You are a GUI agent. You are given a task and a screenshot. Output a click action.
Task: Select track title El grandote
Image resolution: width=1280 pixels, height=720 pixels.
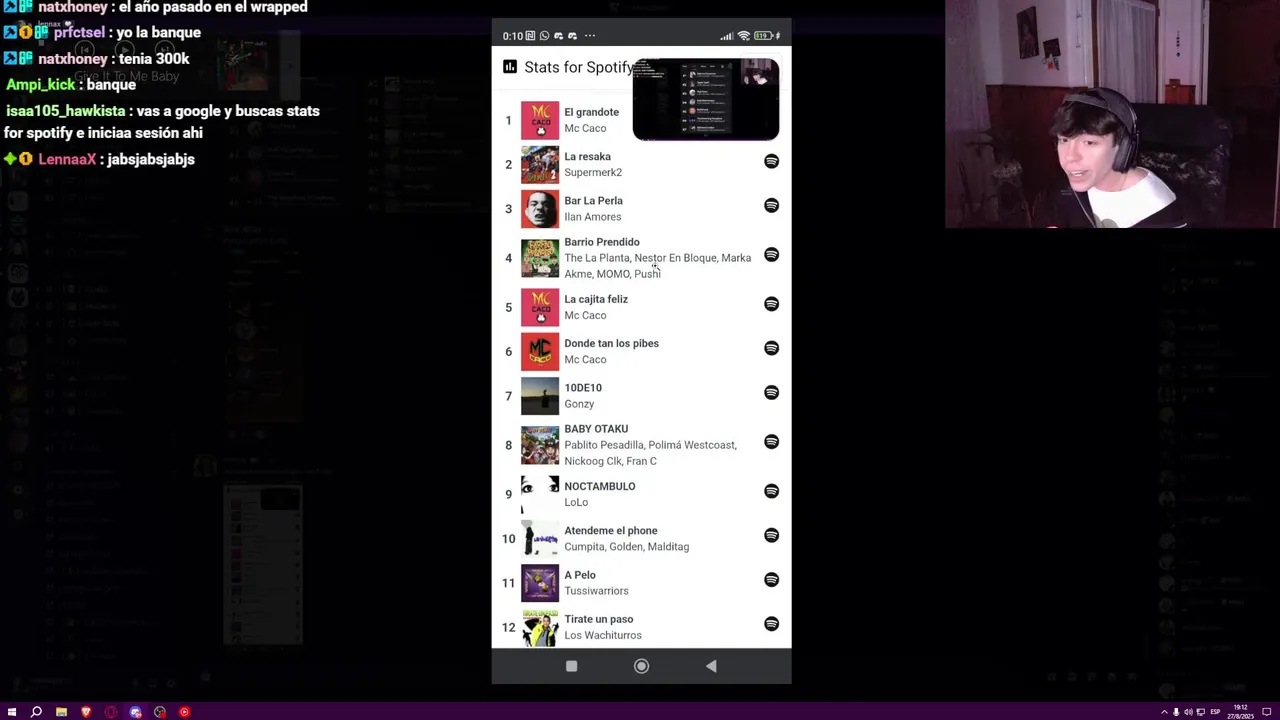coord(591,112)
